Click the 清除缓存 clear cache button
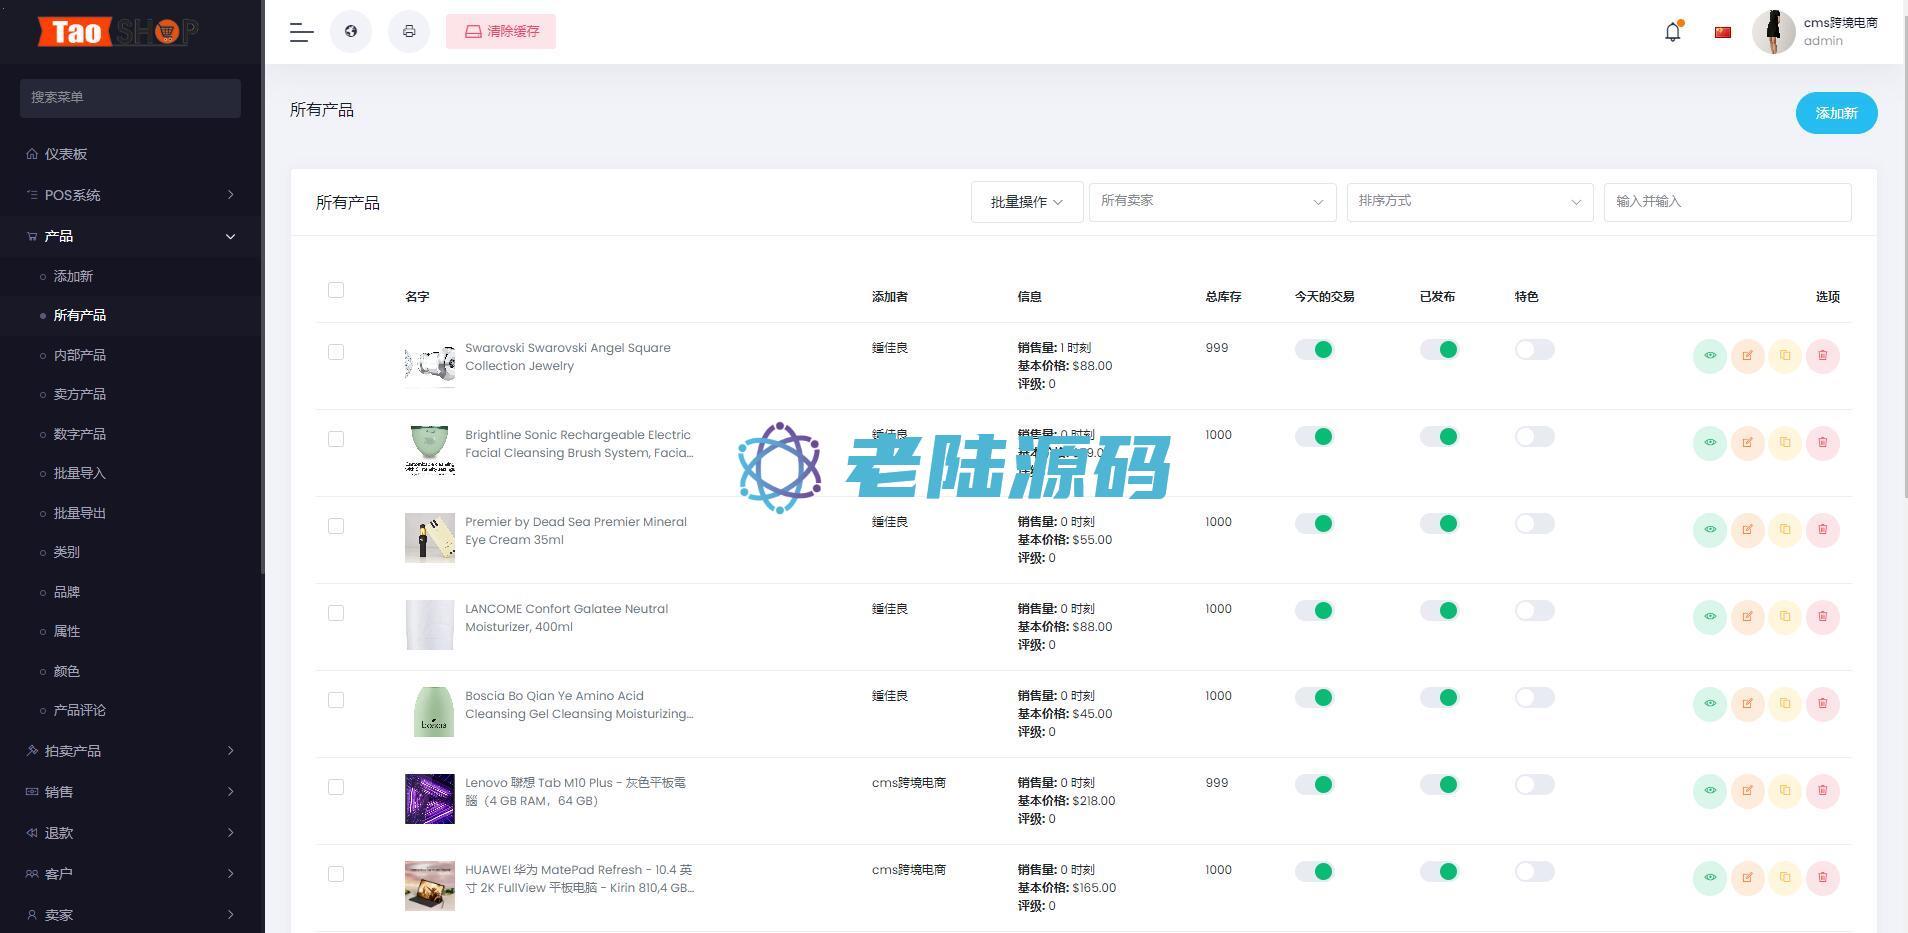The image size is (1908, 933). coord(501,32)
